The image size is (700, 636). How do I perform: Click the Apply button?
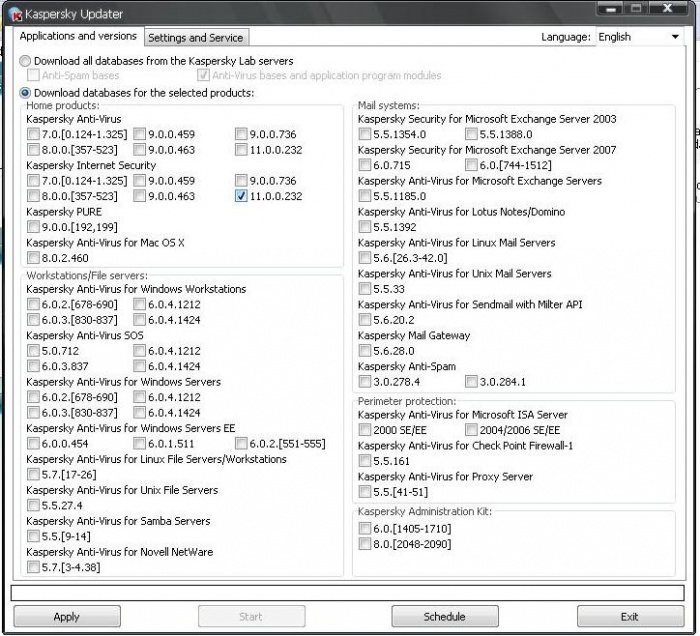tap(67, 616)
